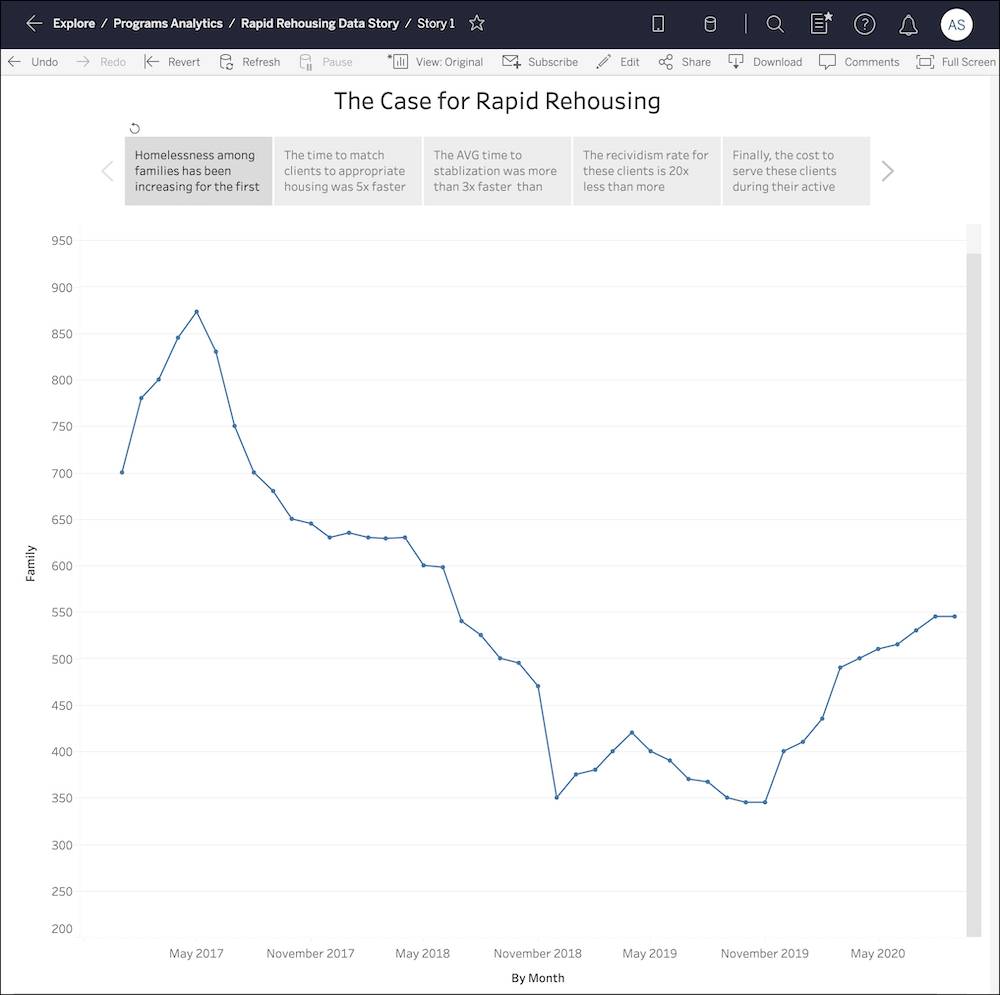
Task: Click the 950 value on the Y axis
Action: click(x=62, y=241)
